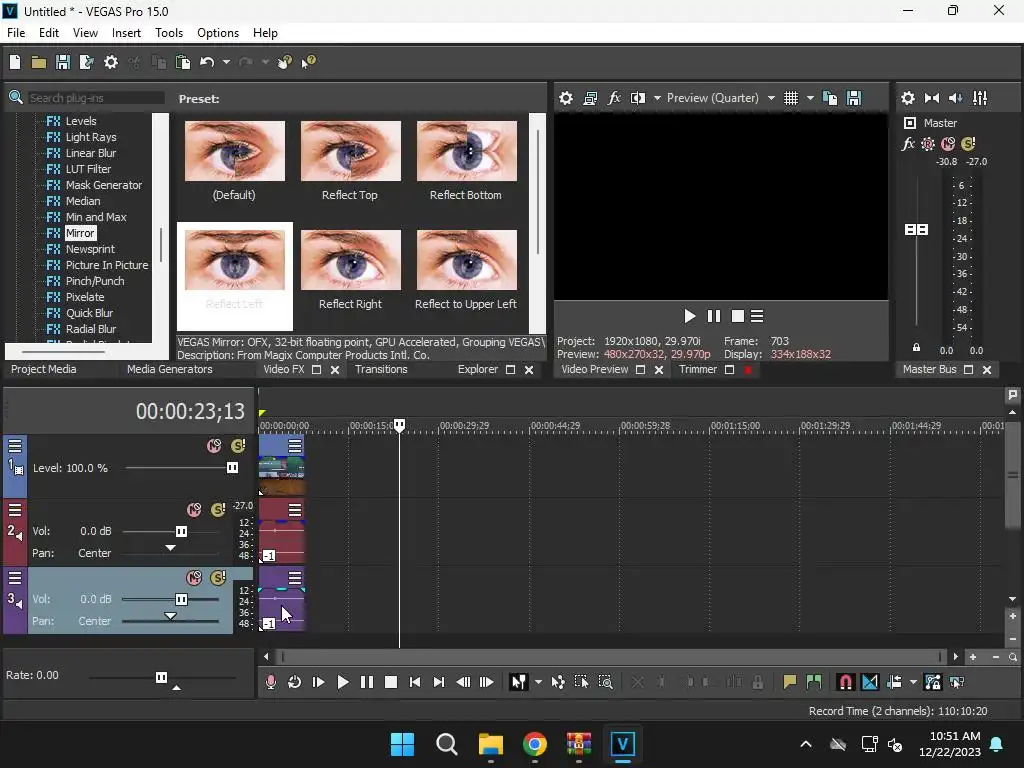Play the timeline from transport bar
This screenshot has width=1024, height=768.
pyautogui.click(x=342, y=682)
